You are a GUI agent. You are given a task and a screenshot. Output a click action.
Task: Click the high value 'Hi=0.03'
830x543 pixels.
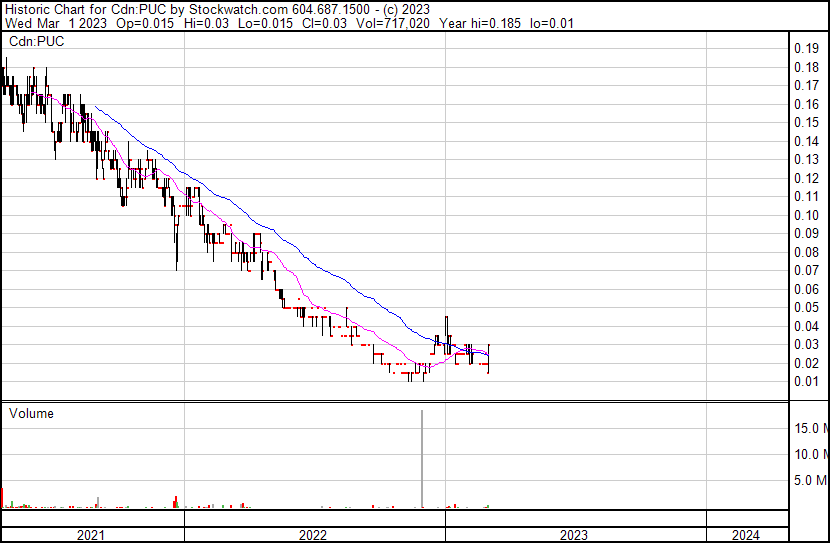pyautogui.click(x=206, y=23)
